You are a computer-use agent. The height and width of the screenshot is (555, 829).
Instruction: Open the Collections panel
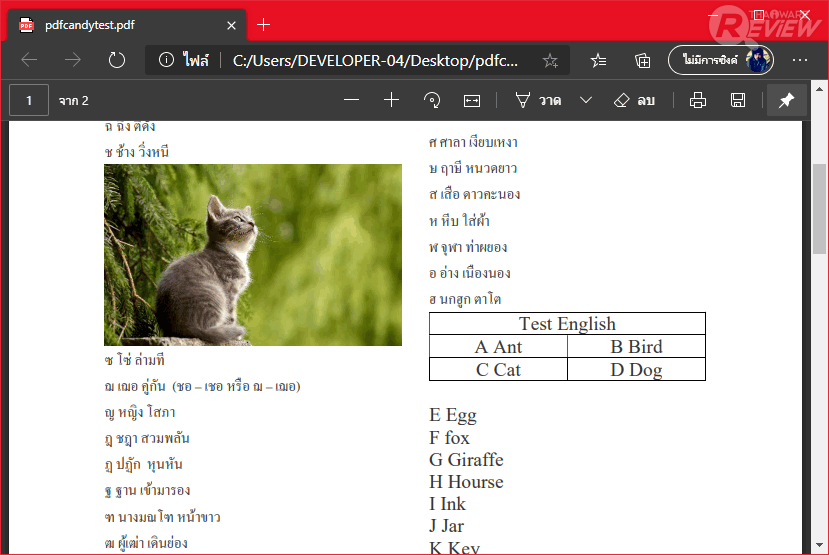pyautogui.click(x=643, y=60)
